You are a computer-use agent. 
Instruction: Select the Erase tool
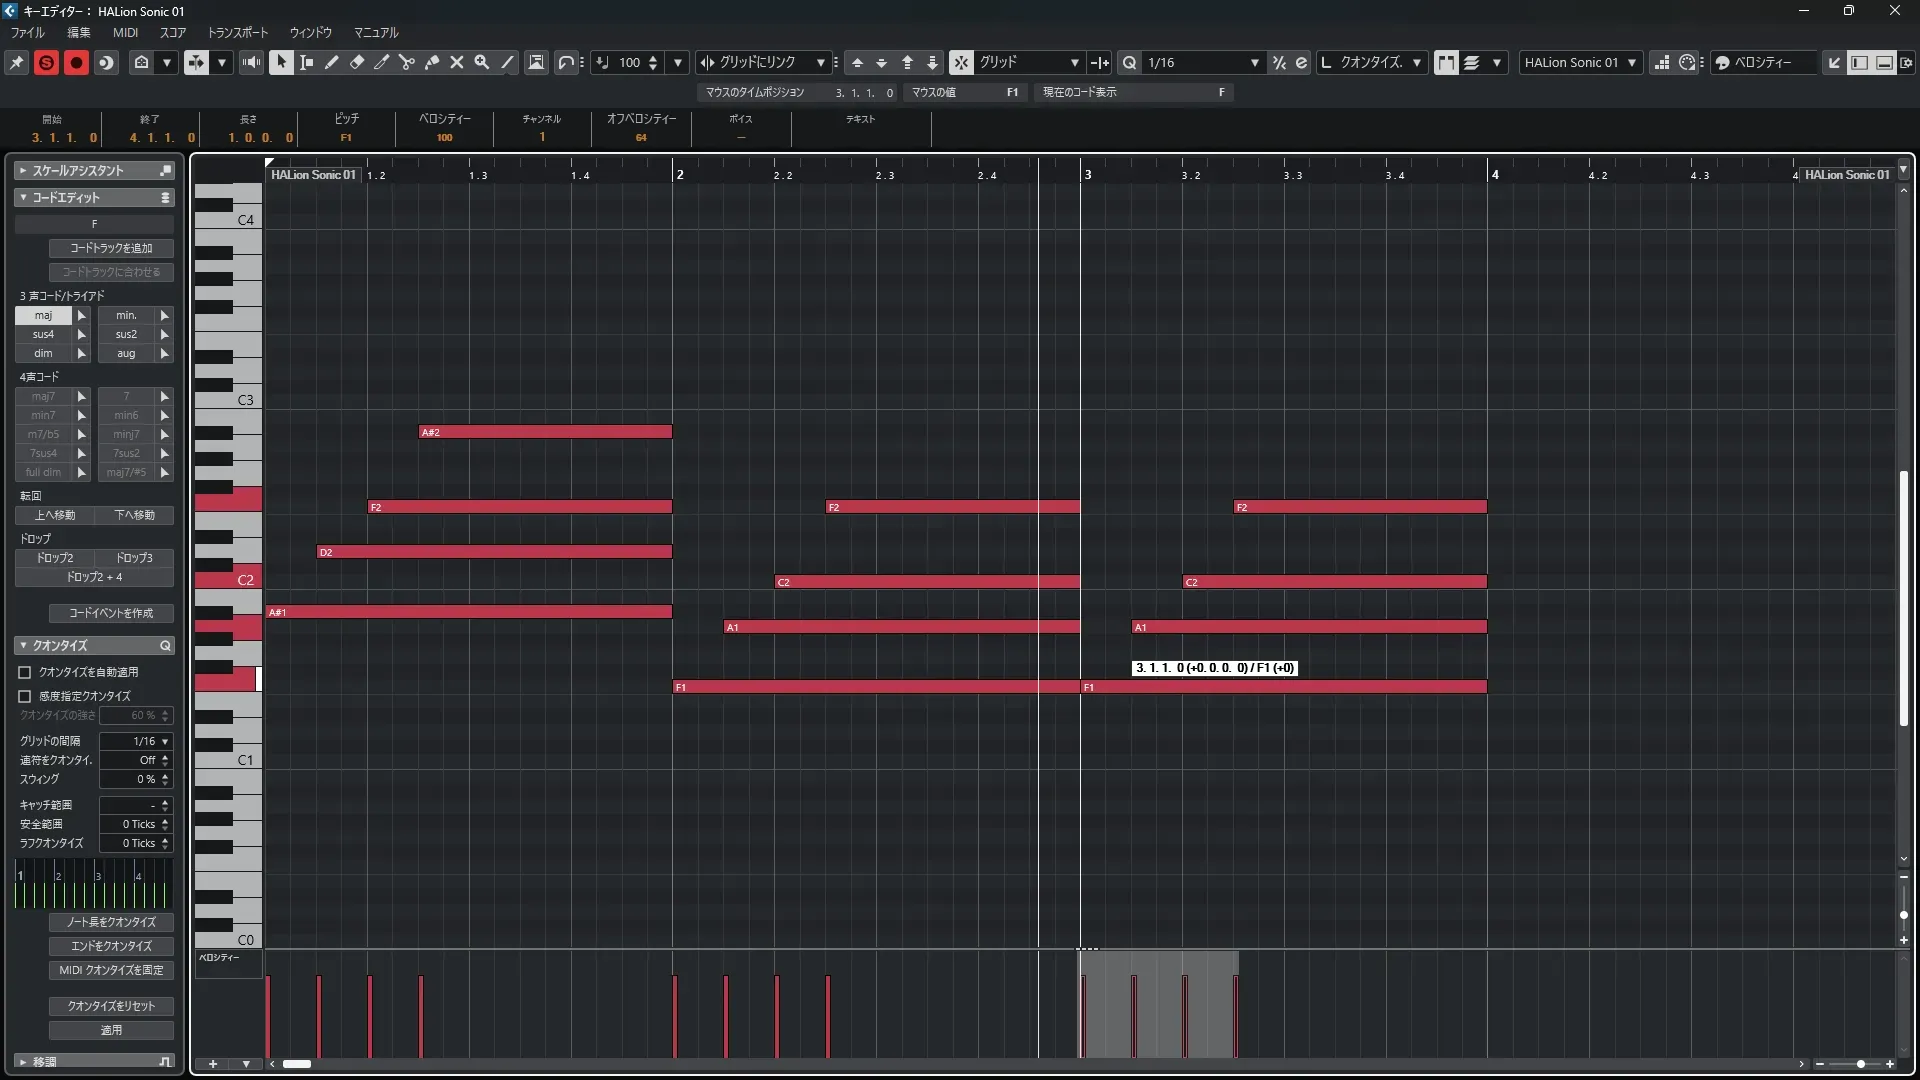point(357,62)
